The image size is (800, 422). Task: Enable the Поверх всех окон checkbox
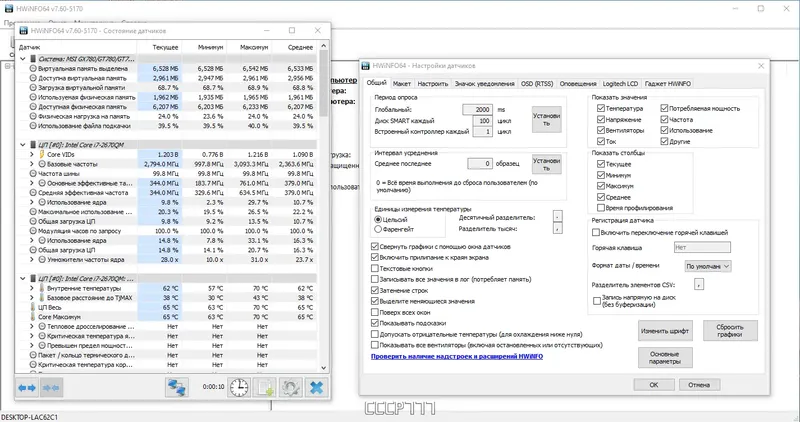(x=375, y=312)
